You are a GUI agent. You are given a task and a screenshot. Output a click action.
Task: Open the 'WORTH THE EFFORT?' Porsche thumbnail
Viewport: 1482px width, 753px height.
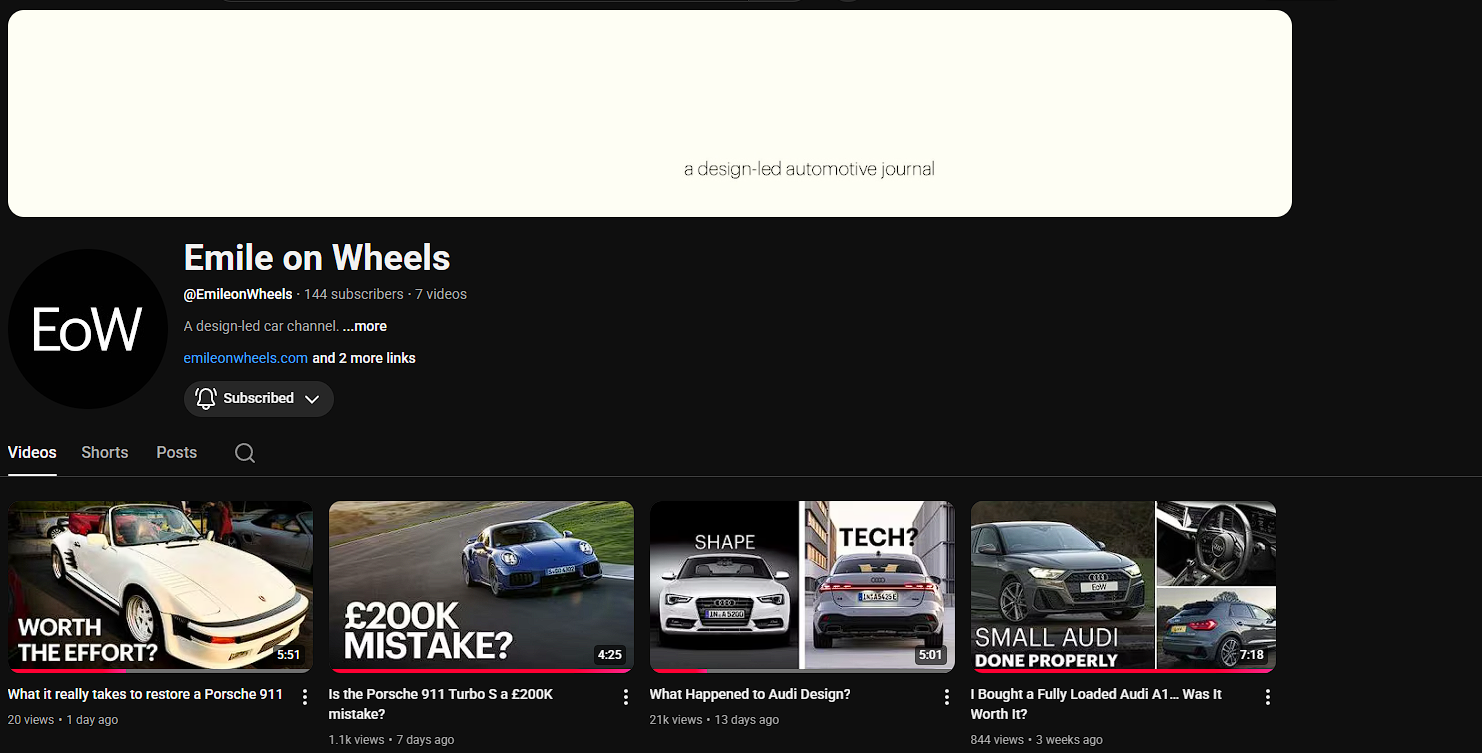(x=160, y=586)
